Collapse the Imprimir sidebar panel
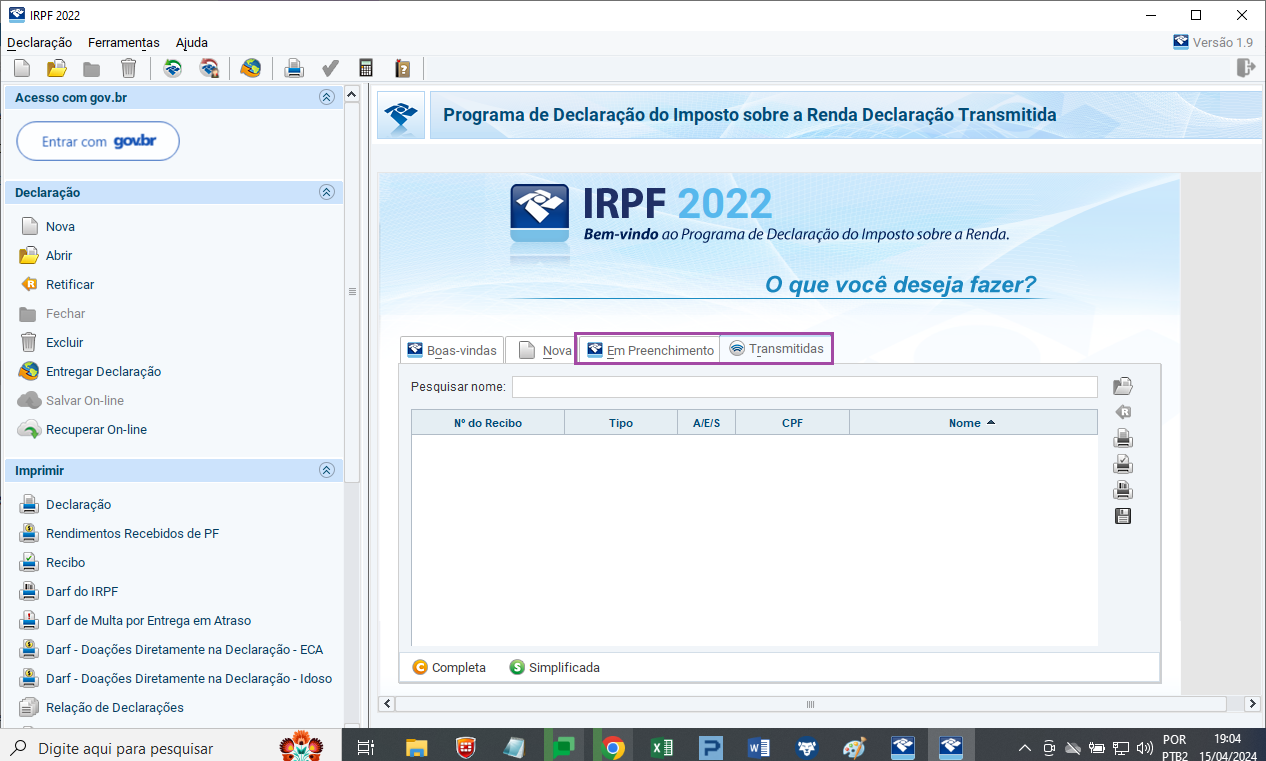Screen dimensions: 1266x761 326,470
